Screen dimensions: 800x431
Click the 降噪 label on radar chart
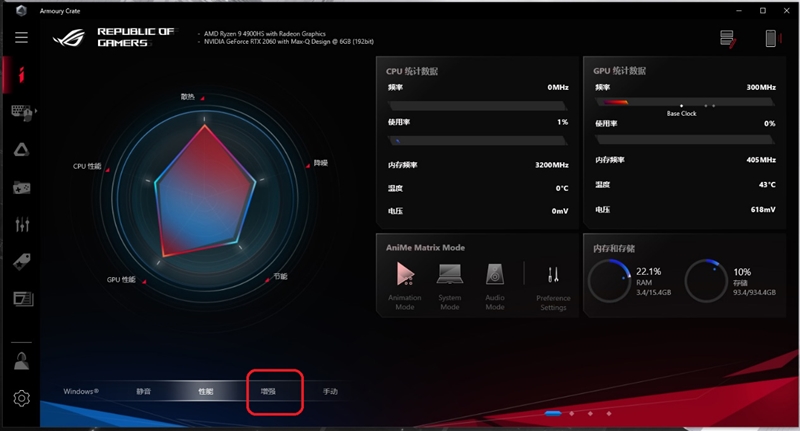pos(320,163)
